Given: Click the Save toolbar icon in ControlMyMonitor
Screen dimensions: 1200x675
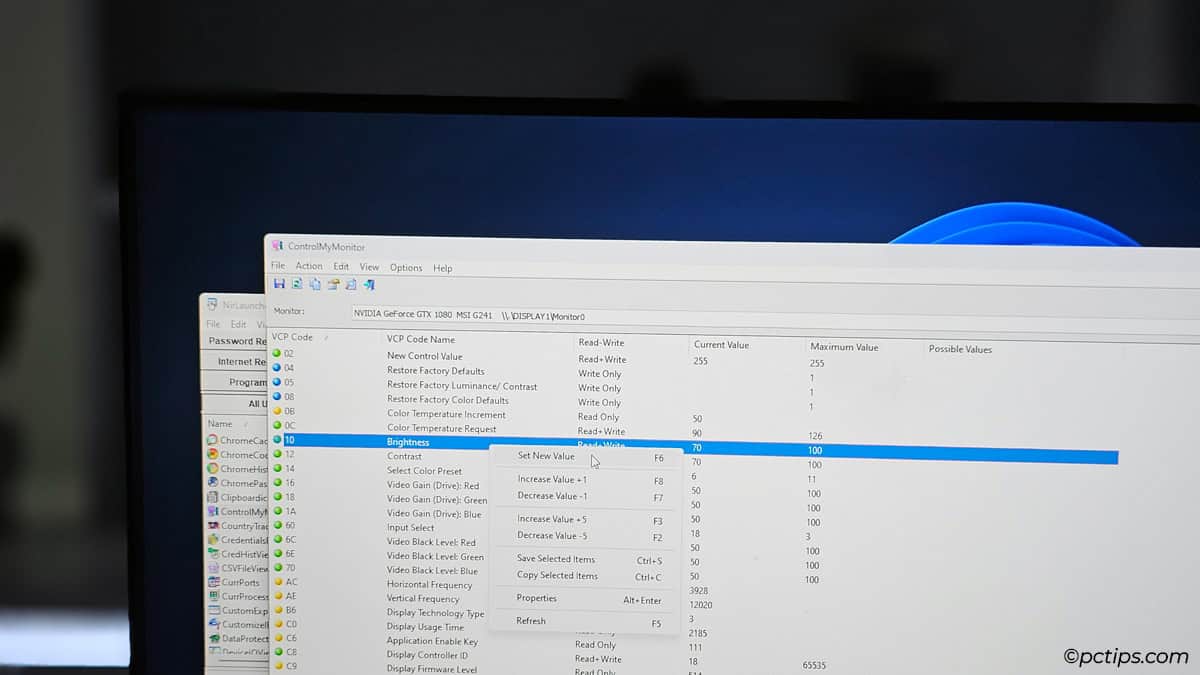Looking at the screenshot, I should click(x=280, y=284).
